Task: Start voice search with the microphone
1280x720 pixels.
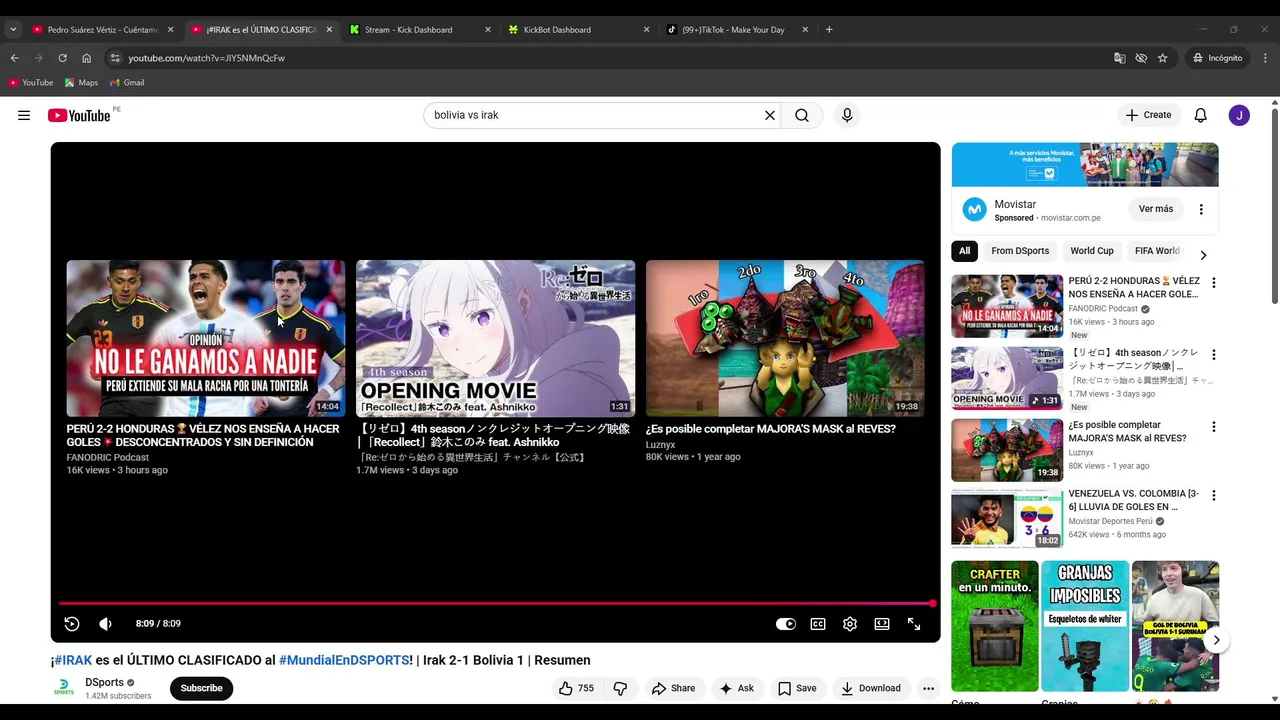Action: point(847,115)
